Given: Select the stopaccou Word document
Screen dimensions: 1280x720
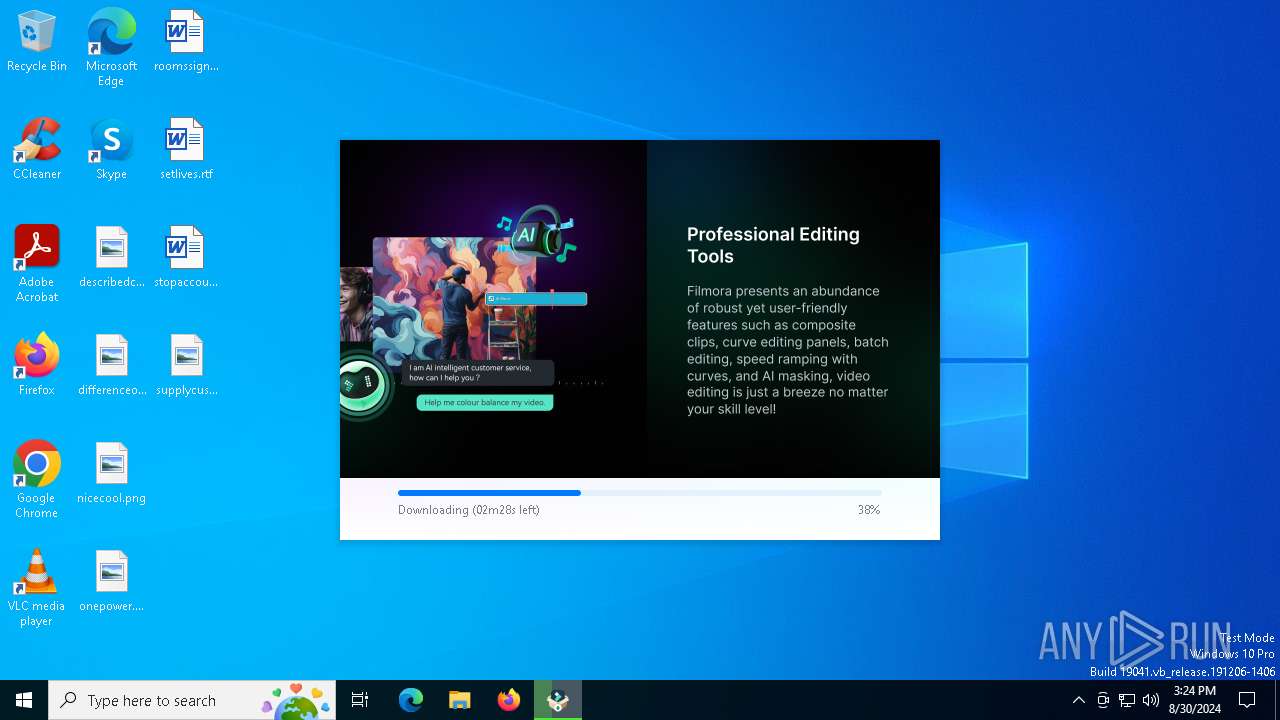Looking at the screenshot, I should coord(186,258).
